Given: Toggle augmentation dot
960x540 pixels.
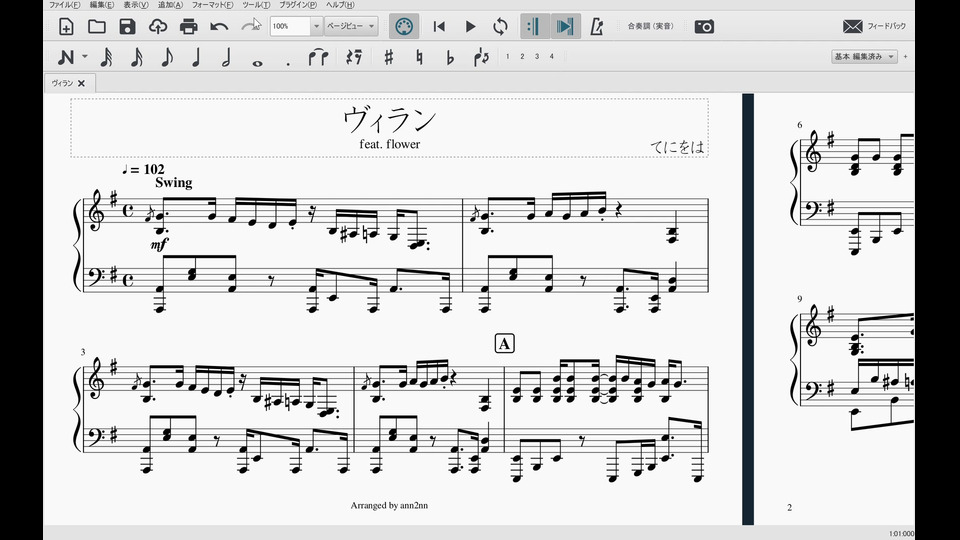Looking at the screenshot, I should click(288, 62).
